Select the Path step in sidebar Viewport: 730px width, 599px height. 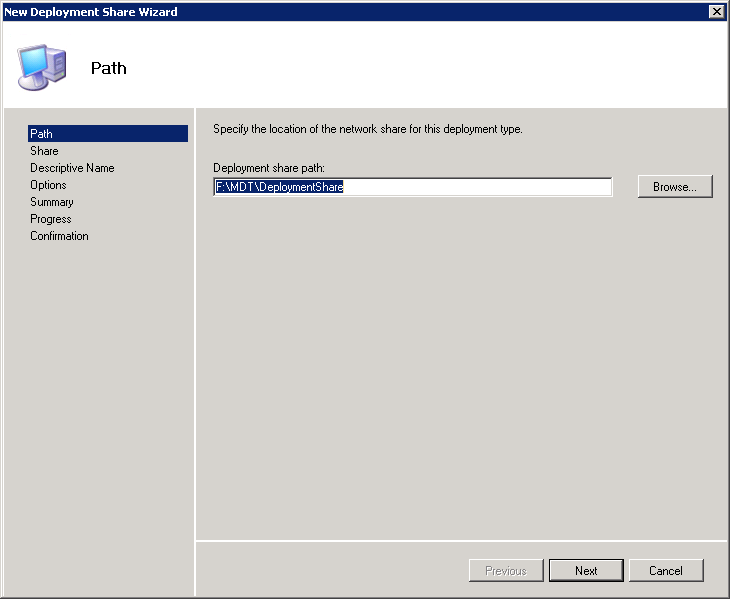[x=42, y=134]
